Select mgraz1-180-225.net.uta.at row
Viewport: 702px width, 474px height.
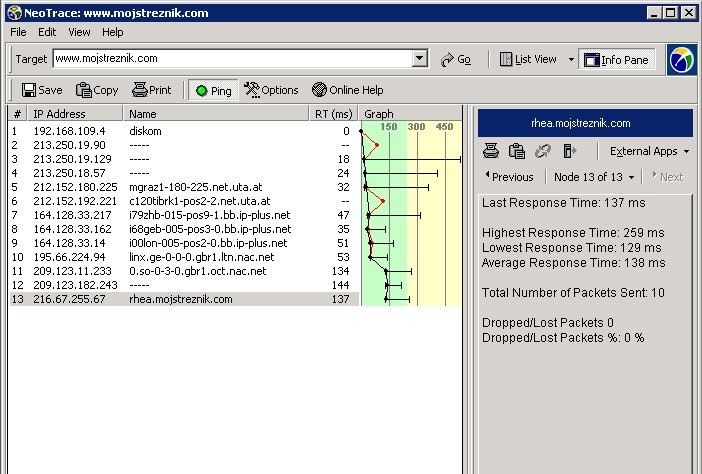184,187
